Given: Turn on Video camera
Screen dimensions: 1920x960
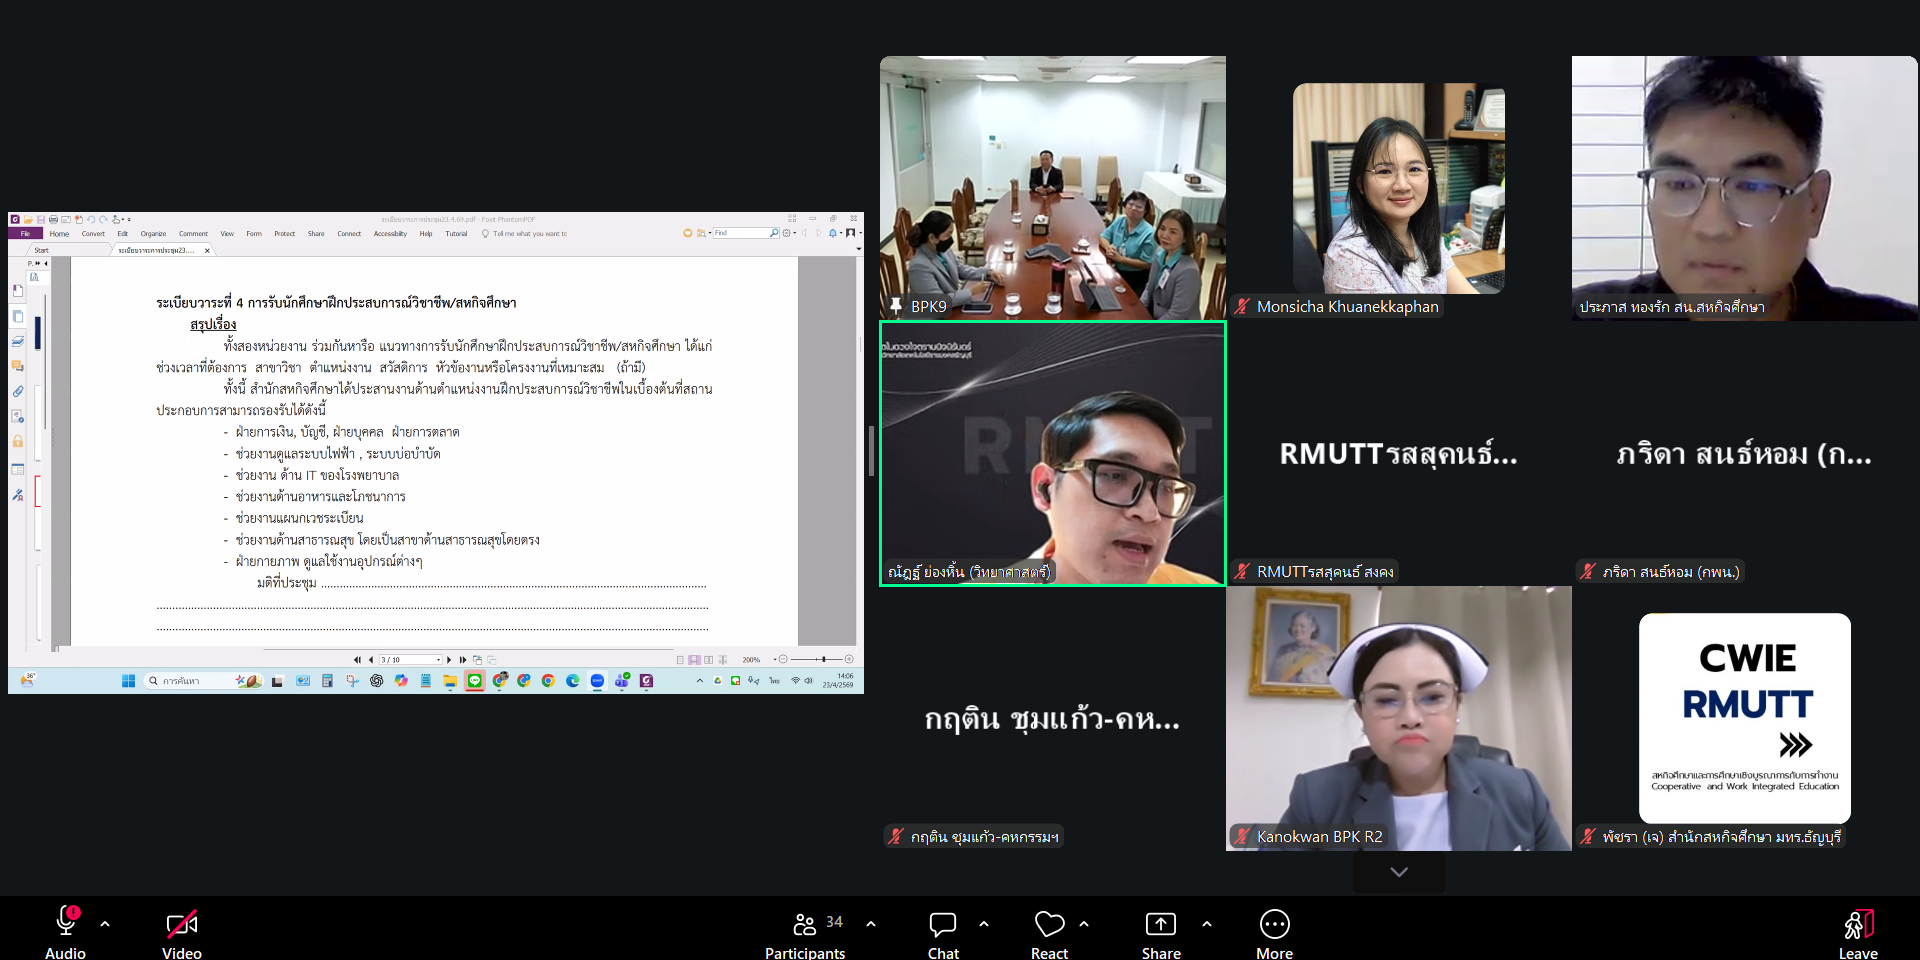Looking at the screenshot, I should (182, 925).
